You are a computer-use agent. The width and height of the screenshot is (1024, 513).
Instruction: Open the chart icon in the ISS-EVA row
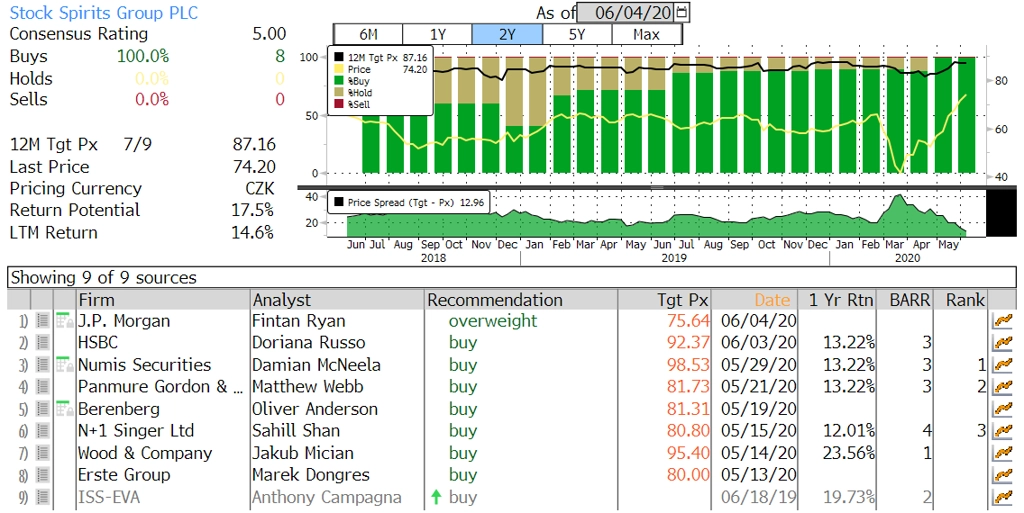pyautogui.click(x=1002, y=497)
